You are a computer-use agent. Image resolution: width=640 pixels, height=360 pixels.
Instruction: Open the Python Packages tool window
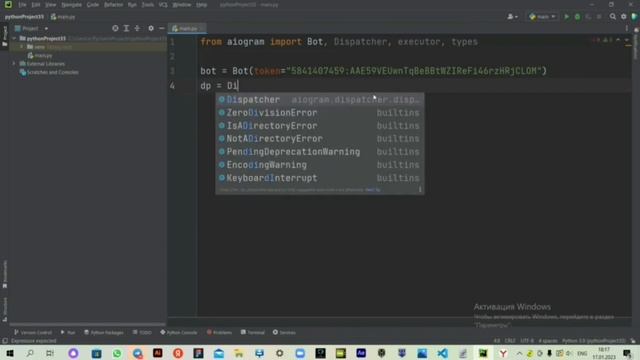coord(104,332)
